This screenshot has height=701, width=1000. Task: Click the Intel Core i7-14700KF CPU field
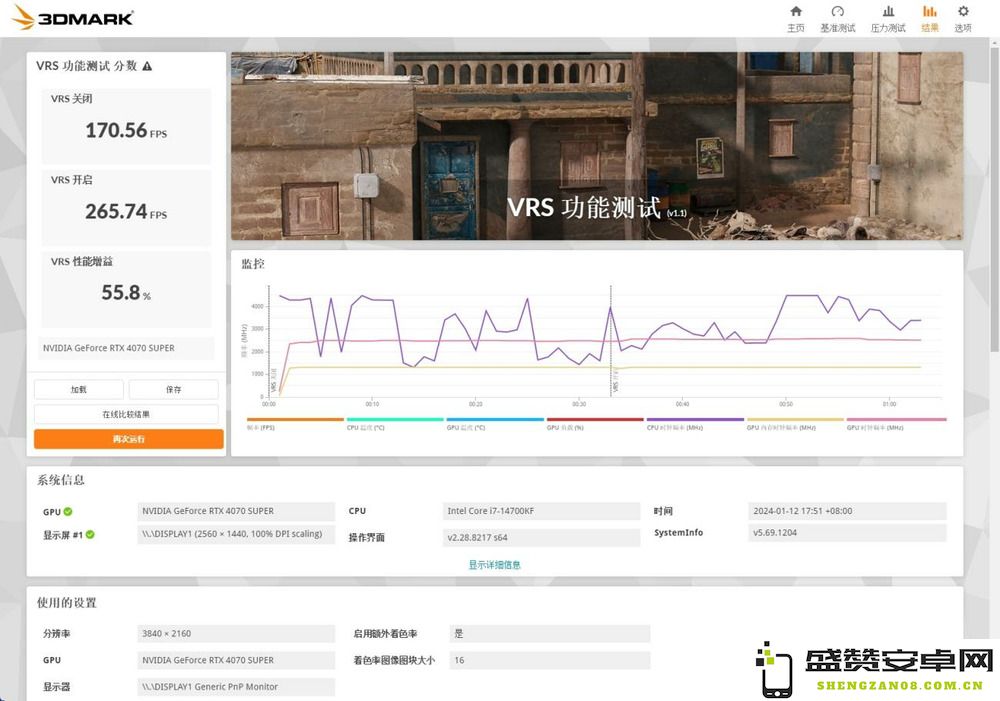coord(541,511)
